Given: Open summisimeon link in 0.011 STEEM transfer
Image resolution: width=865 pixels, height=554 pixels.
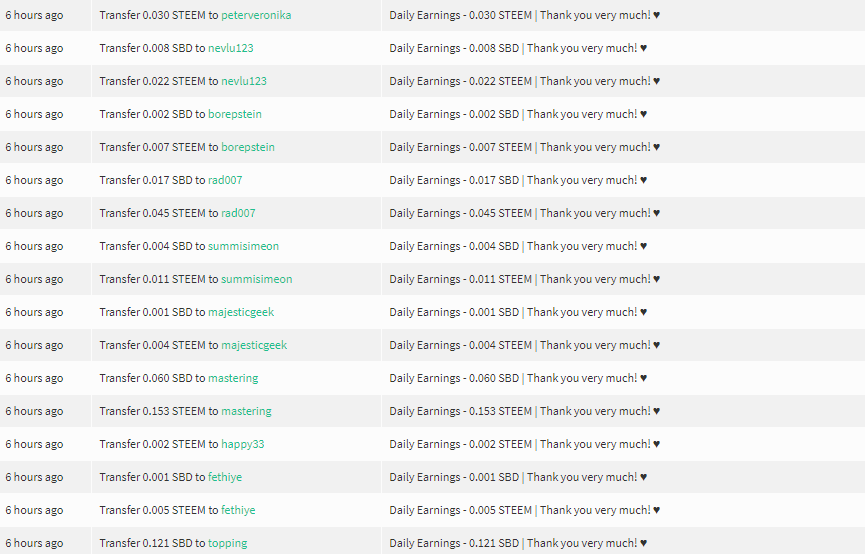Looking at the screenshot, I should (x=257, y=280).
